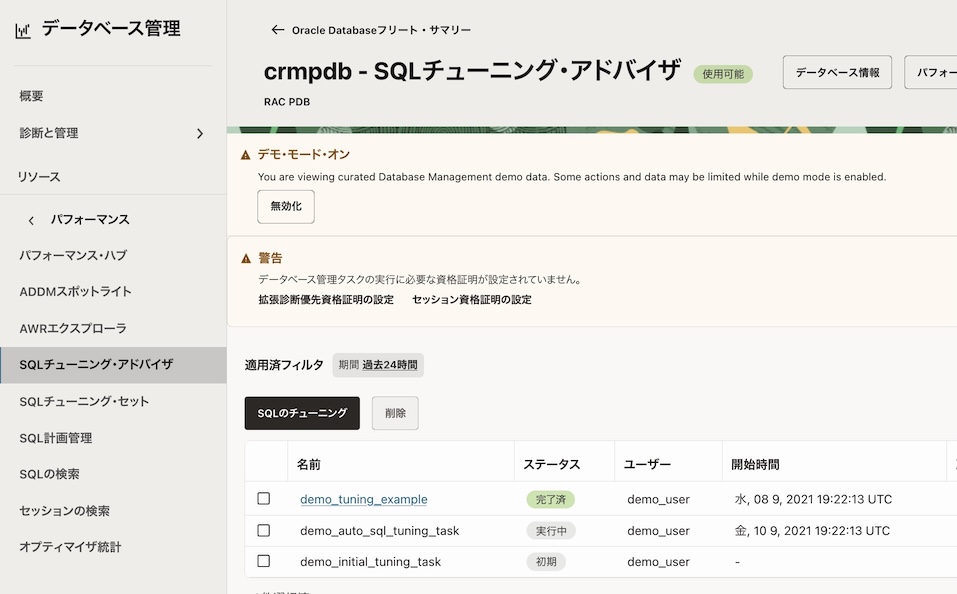Click the 実行中 status badge
Viewport: 957px width, 594px height.
(551, 531)
